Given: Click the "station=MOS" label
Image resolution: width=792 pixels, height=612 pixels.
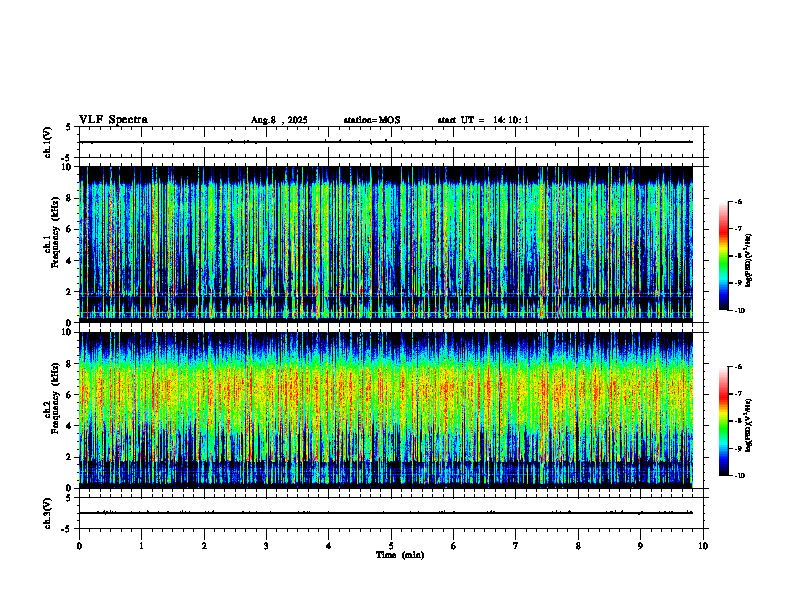Looking at the screenshot, I should click(372, 120).
